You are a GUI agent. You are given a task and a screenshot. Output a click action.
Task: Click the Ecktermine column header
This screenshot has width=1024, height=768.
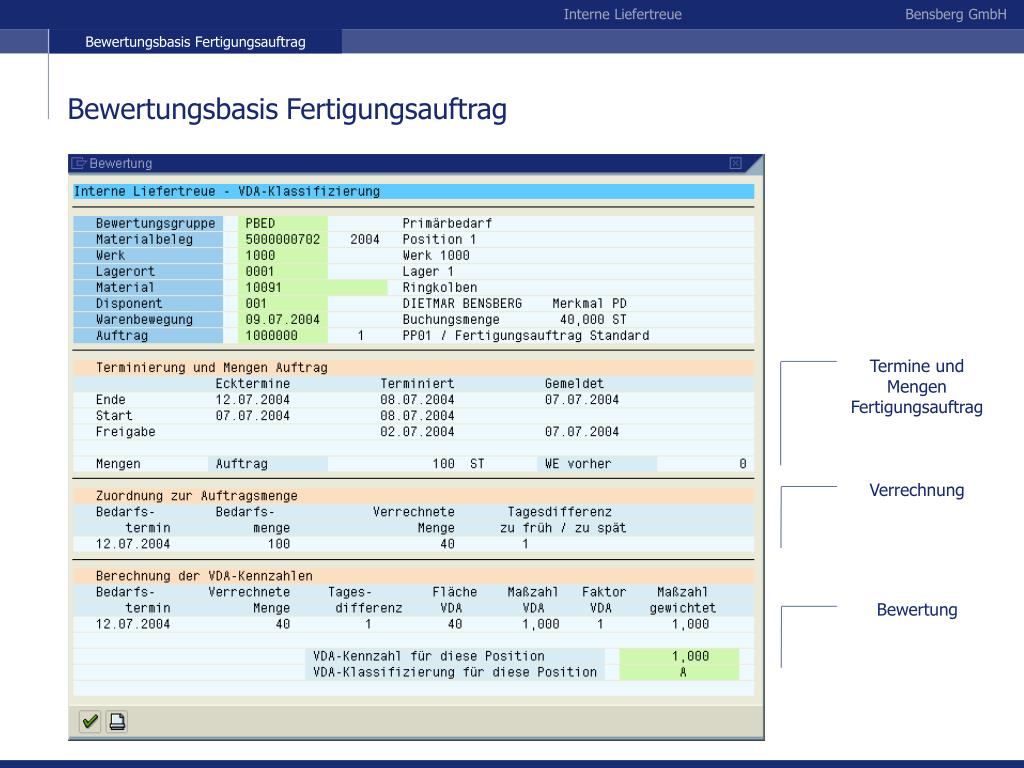pyautogui.click(x=253, y=383)
